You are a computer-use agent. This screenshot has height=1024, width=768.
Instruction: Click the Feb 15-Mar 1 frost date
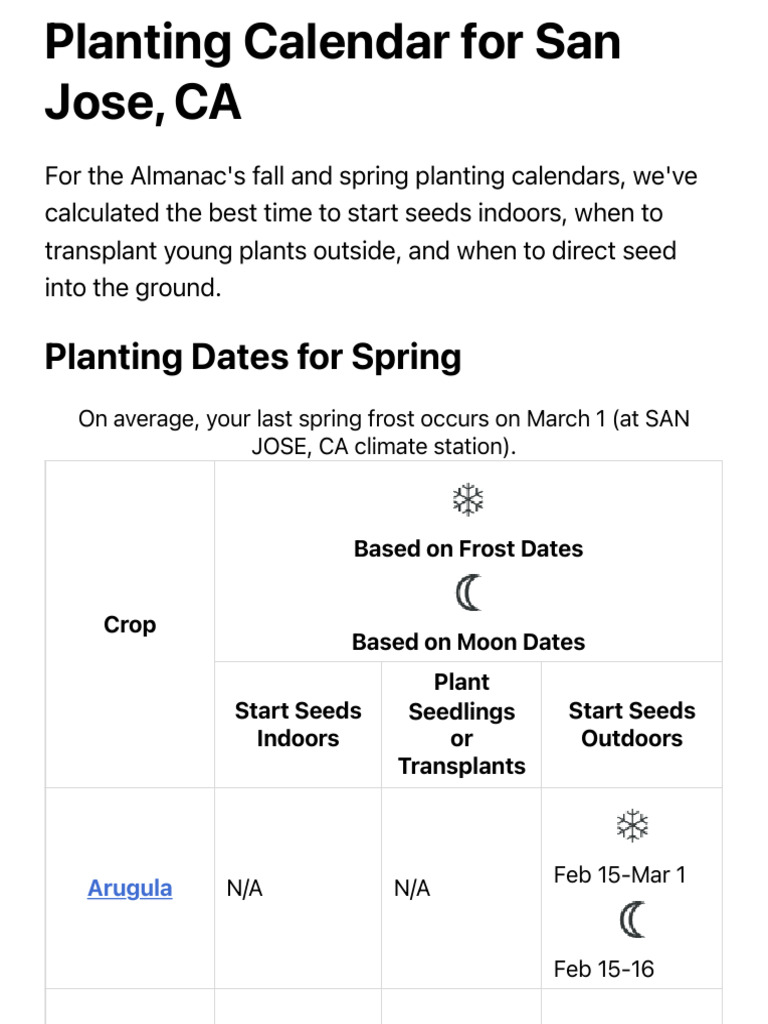(620, 875)
